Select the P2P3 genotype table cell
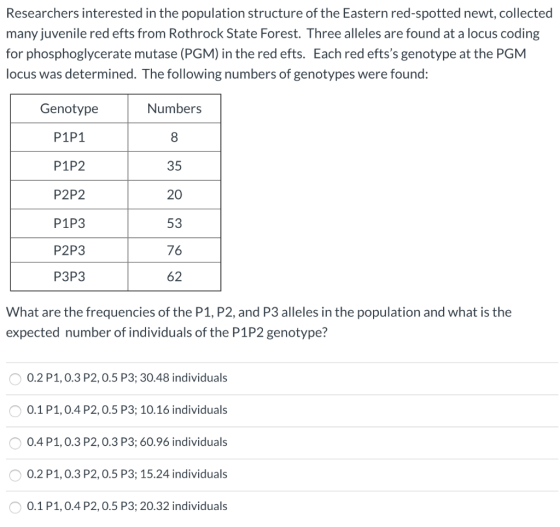The image size is (560, 527). click(69, 250)
